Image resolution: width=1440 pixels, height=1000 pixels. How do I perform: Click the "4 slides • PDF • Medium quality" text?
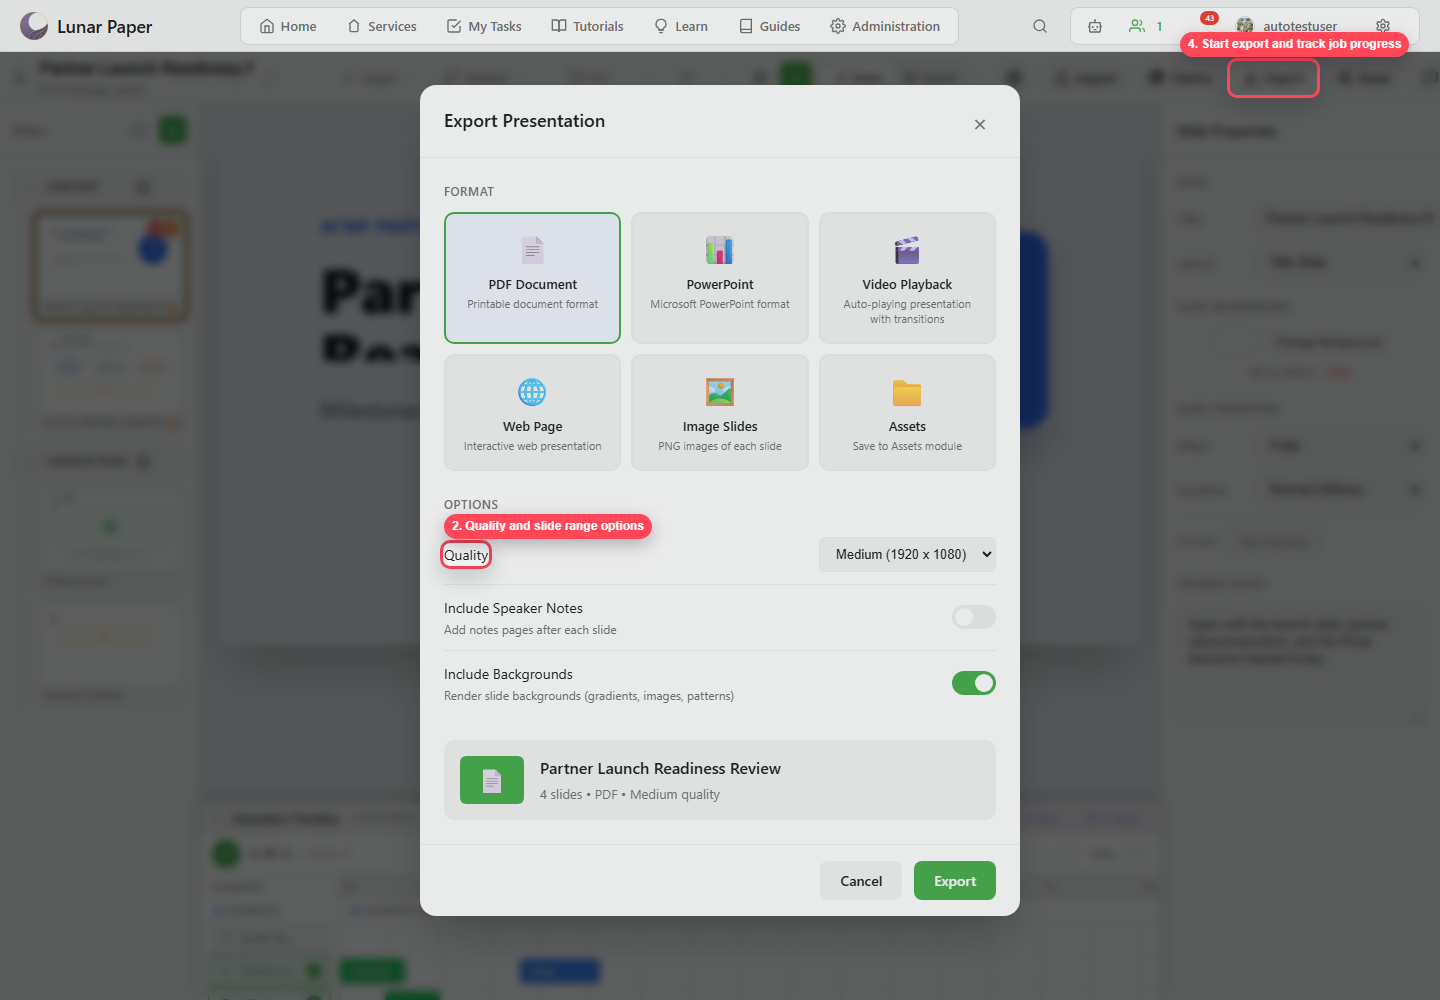(x=630, y=794)
